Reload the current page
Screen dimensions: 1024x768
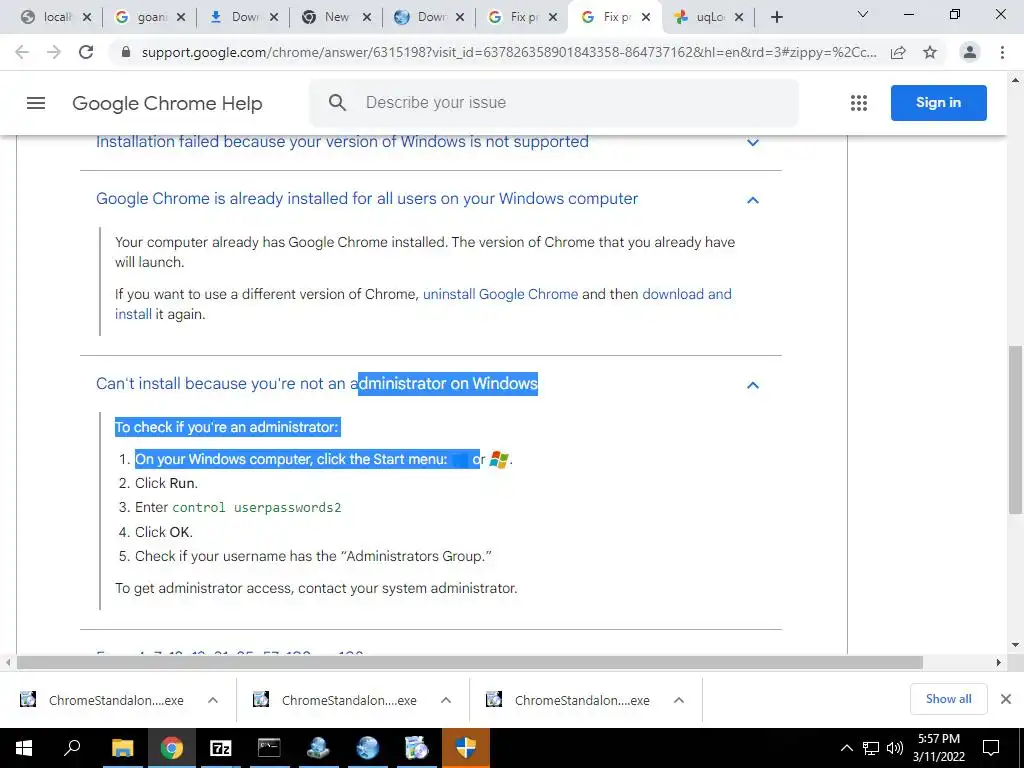point(86,52)
